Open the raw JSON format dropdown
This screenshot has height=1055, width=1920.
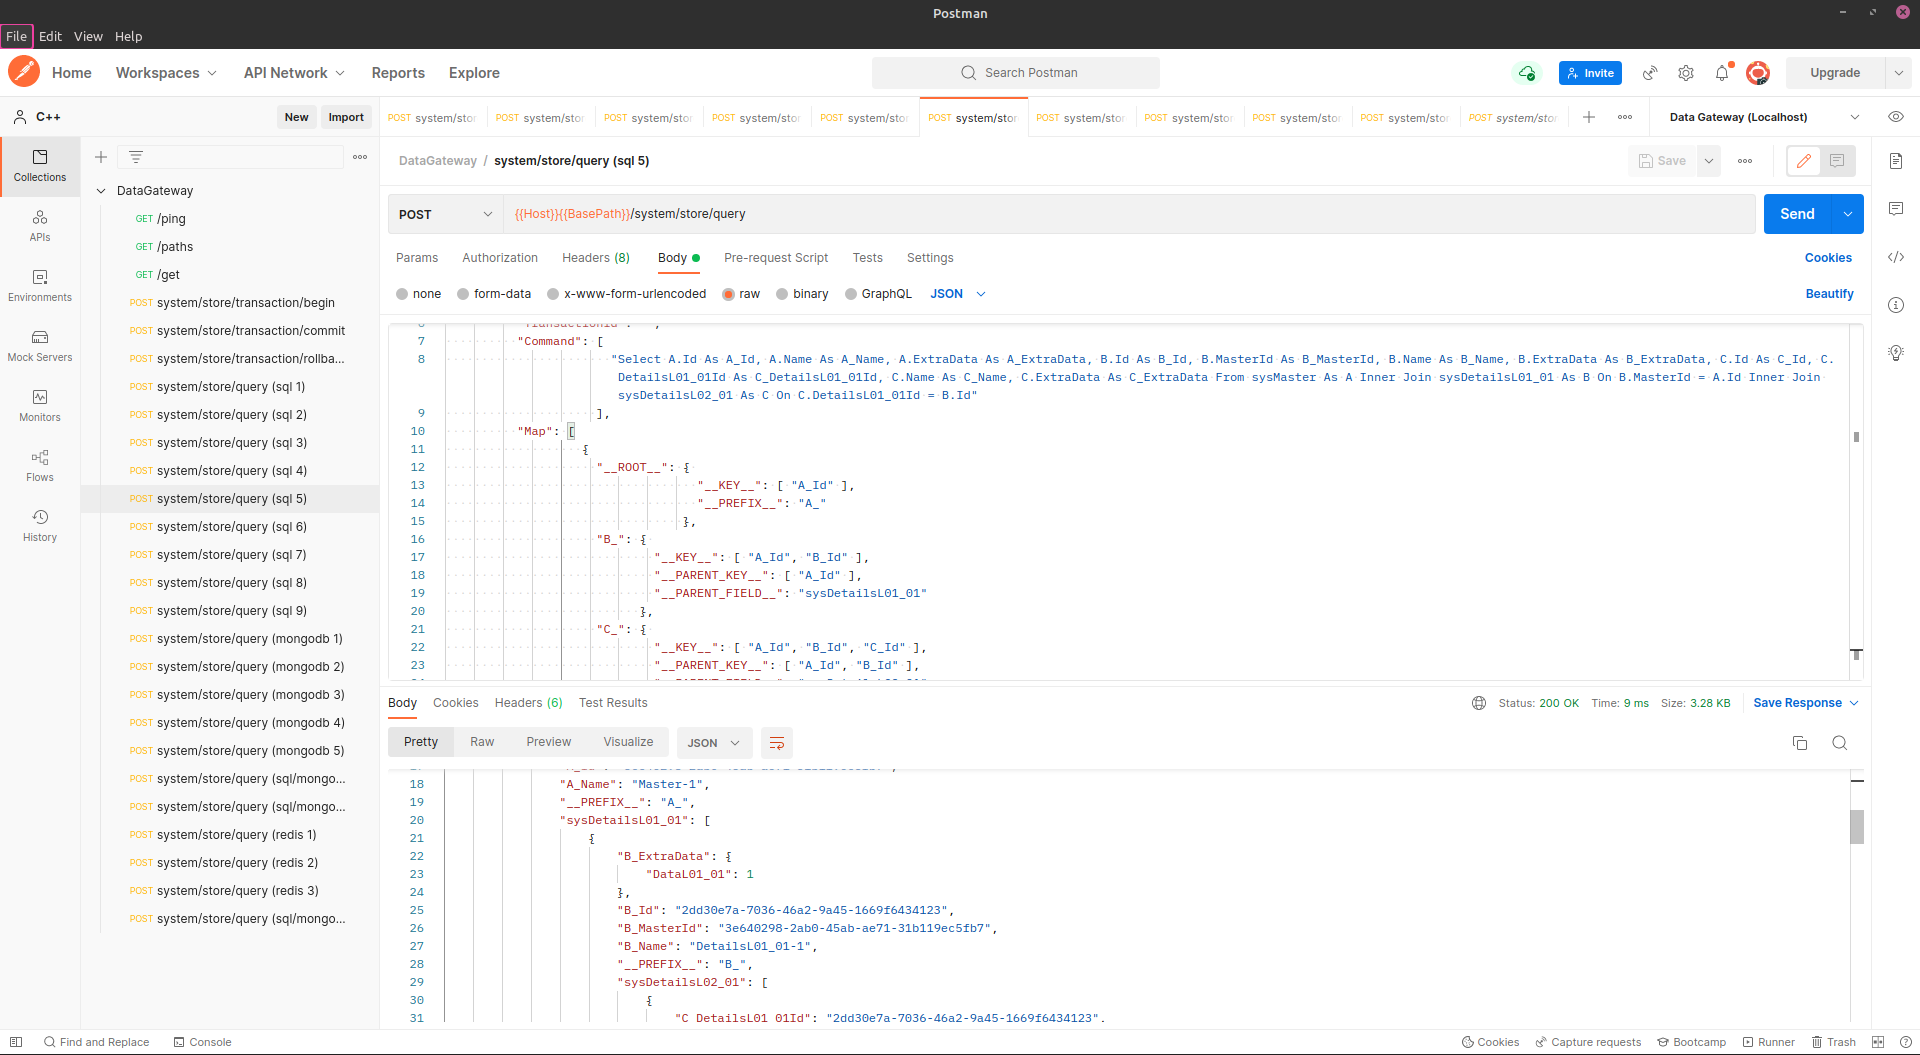[958, 294]
